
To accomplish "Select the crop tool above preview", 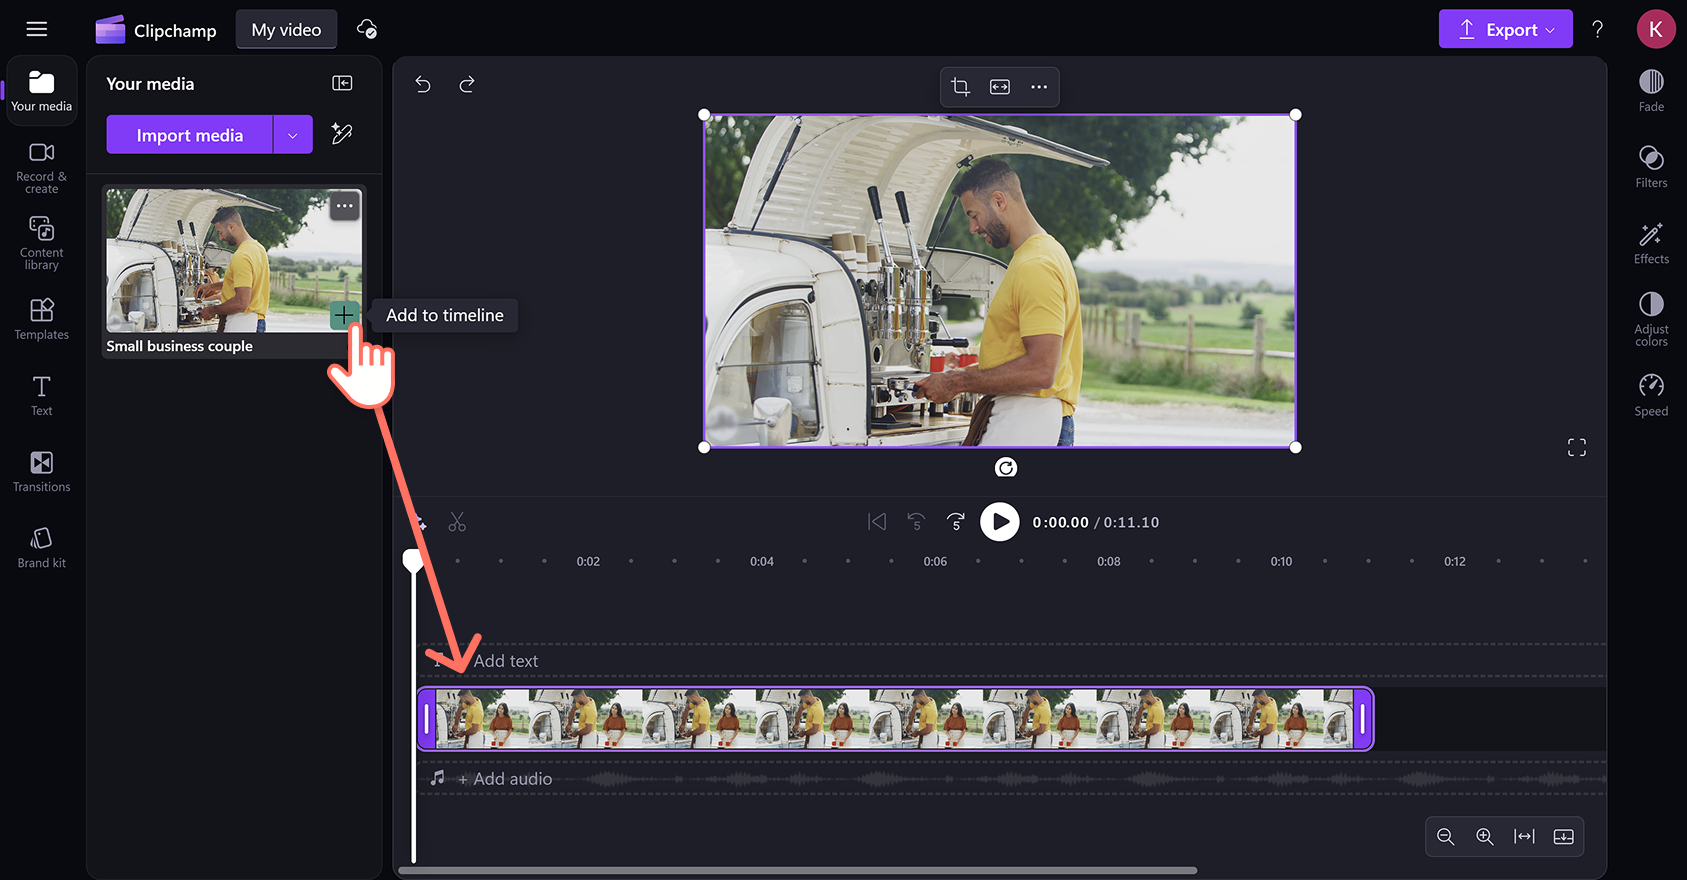I will pos(961,87).
